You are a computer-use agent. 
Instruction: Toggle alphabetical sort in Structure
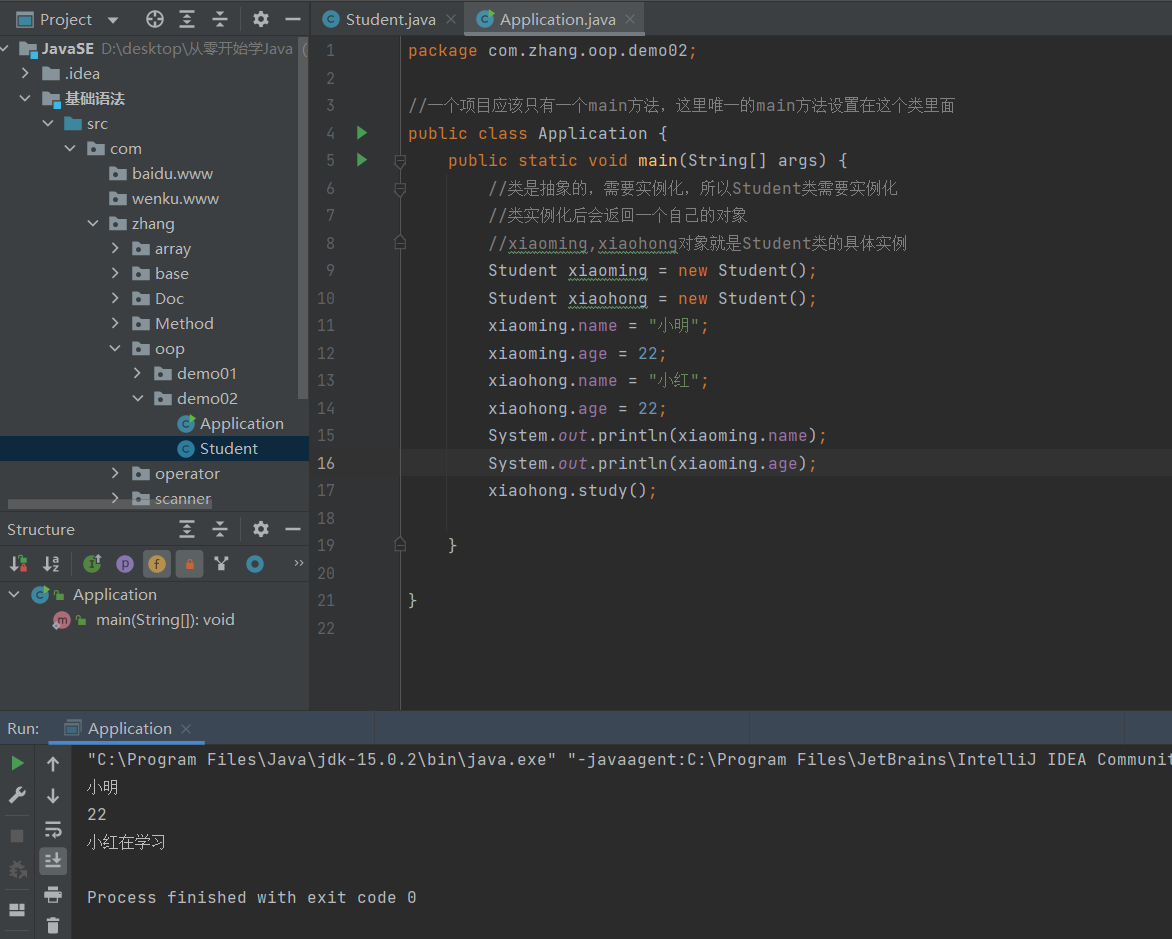click(51, 564)
